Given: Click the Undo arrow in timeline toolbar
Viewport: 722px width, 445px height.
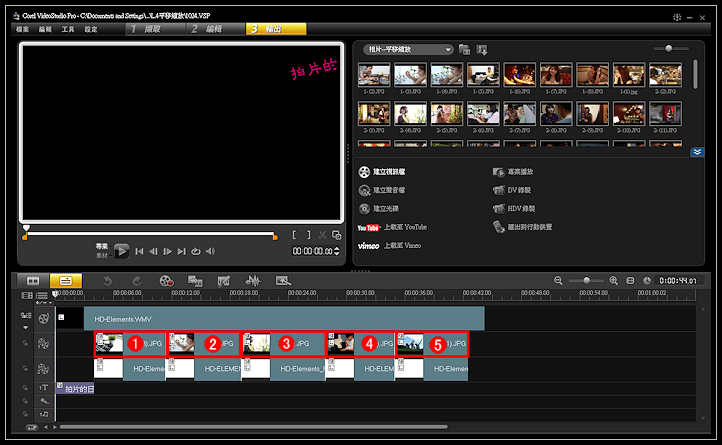Looking at the screenshot, I should pos(107,281).
